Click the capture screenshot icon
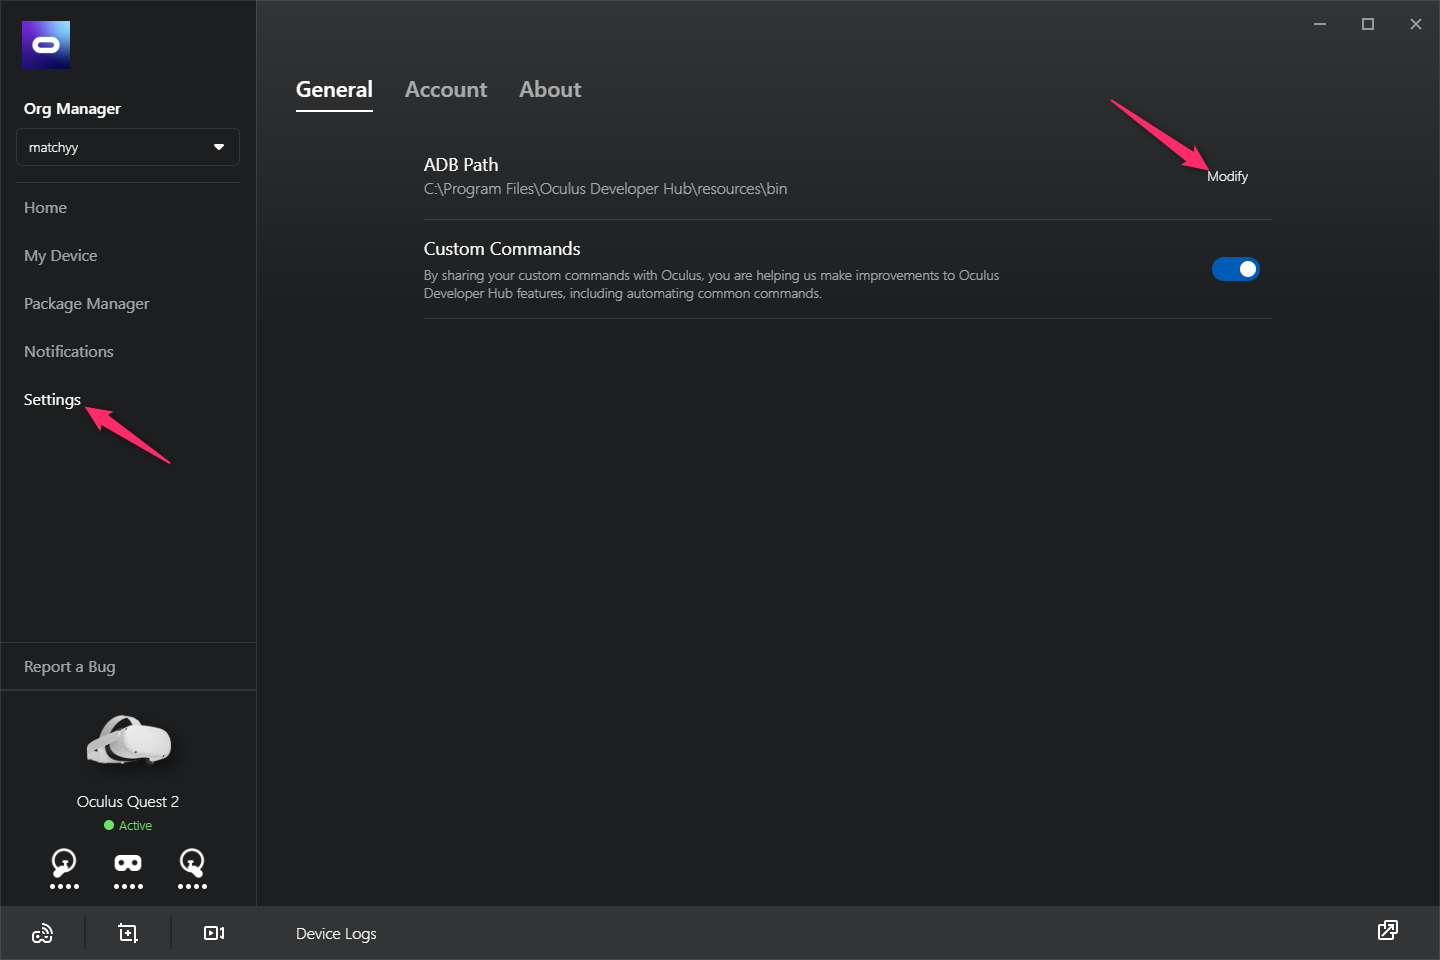The image size is (1440, 960). pos(128,933)
